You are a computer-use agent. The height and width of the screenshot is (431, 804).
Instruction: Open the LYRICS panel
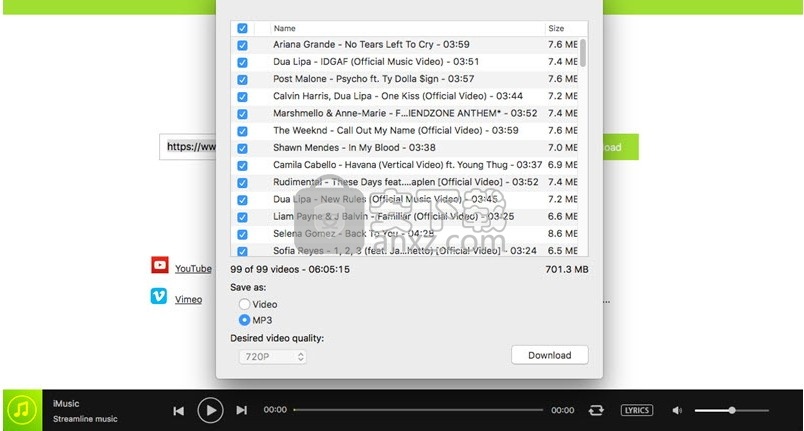(x=637, y=410)
